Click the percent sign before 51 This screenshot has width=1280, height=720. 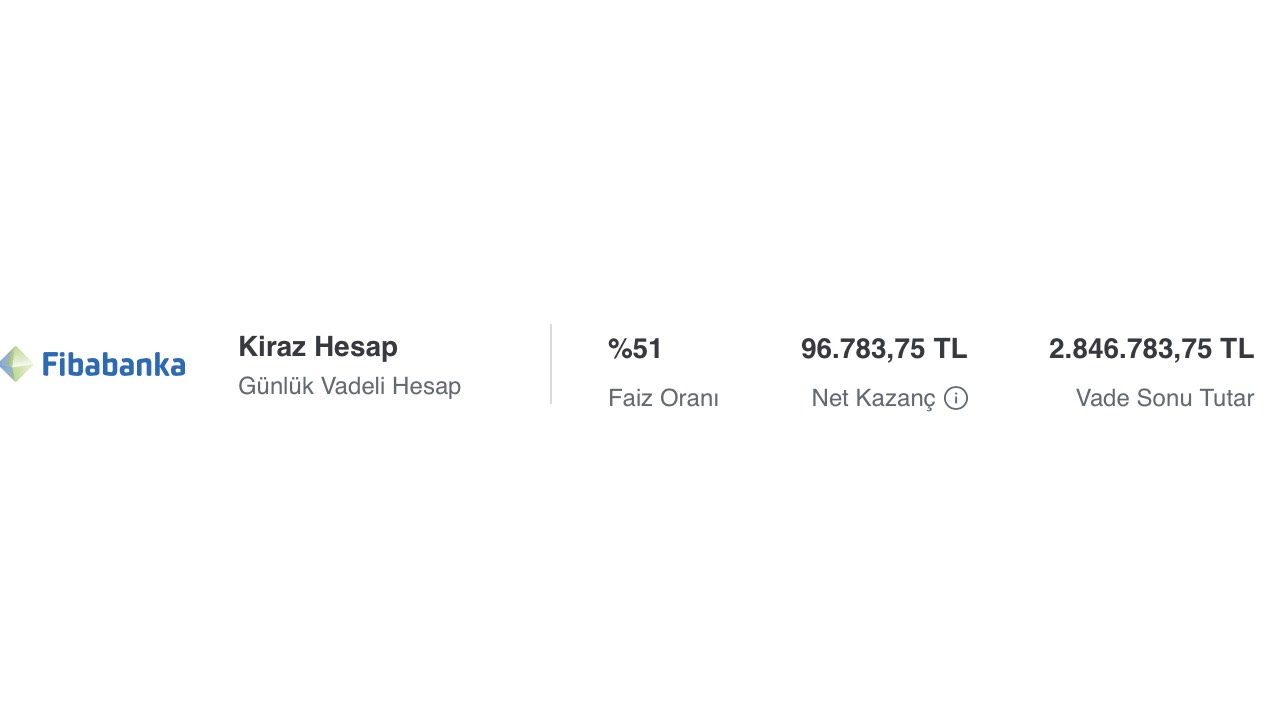(x=620, y=349)
